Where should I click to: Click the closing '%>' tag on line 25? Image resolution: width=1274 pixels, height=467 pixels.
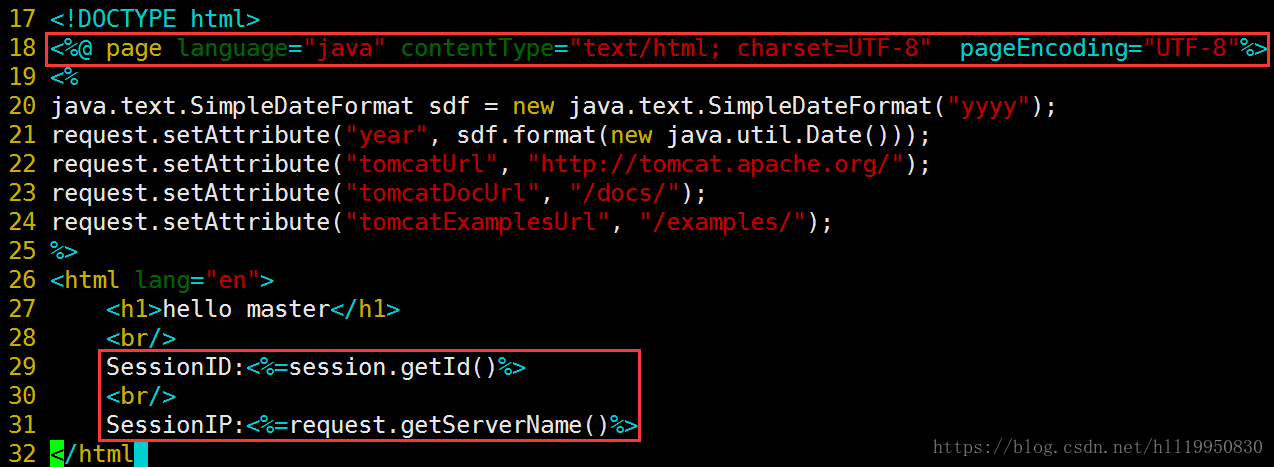click(x=64, y=251)
